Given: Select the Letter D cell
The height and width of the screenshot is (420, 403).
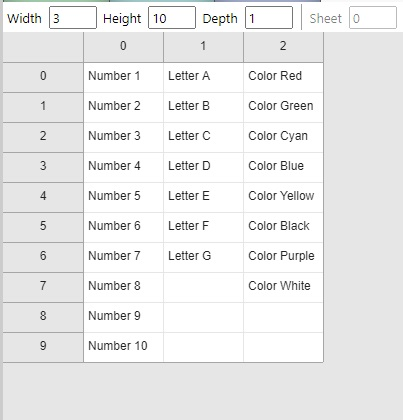Looking at the screenshot, I should click(203, 167).
